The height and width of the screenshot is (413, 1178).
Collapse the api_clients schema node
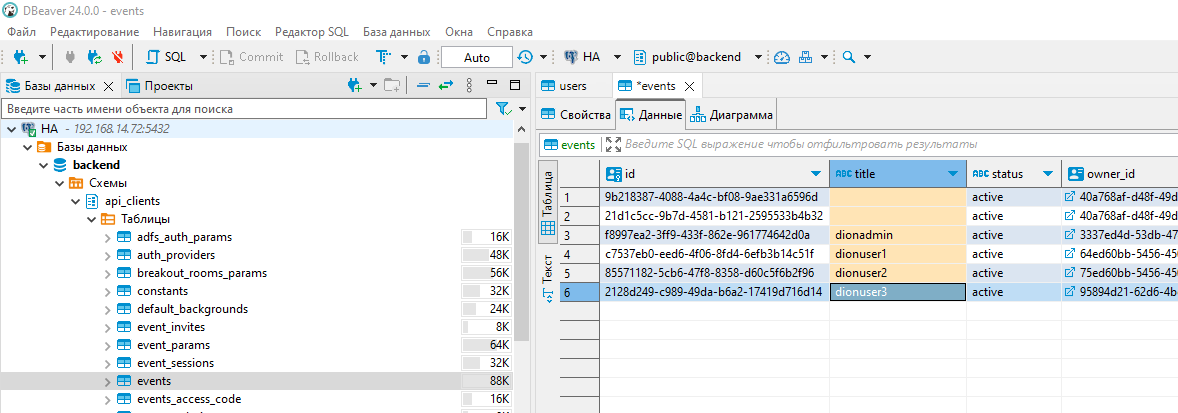click(74, 201)
